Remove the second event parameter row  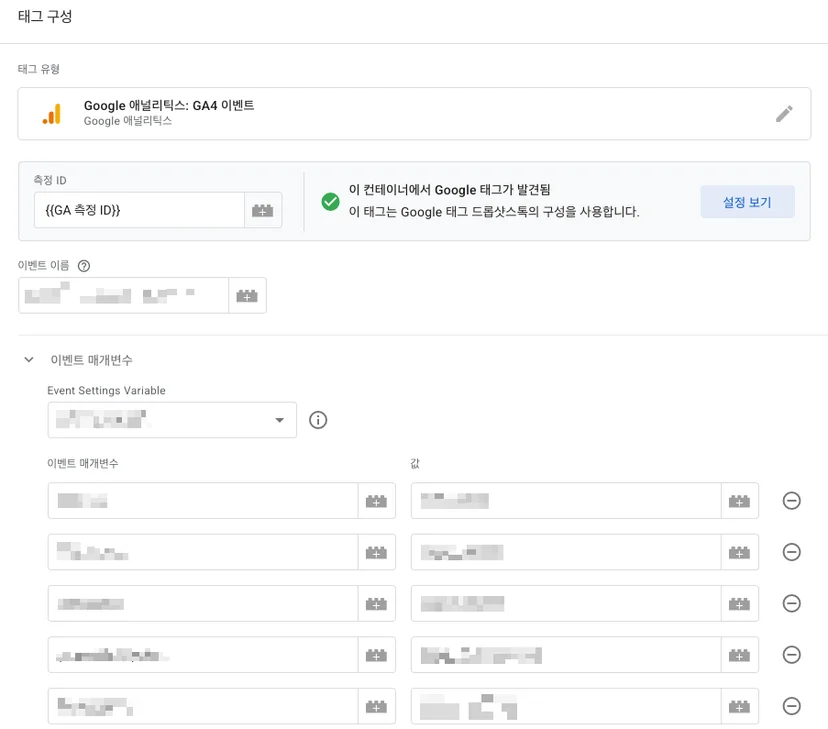coord(791,552)
